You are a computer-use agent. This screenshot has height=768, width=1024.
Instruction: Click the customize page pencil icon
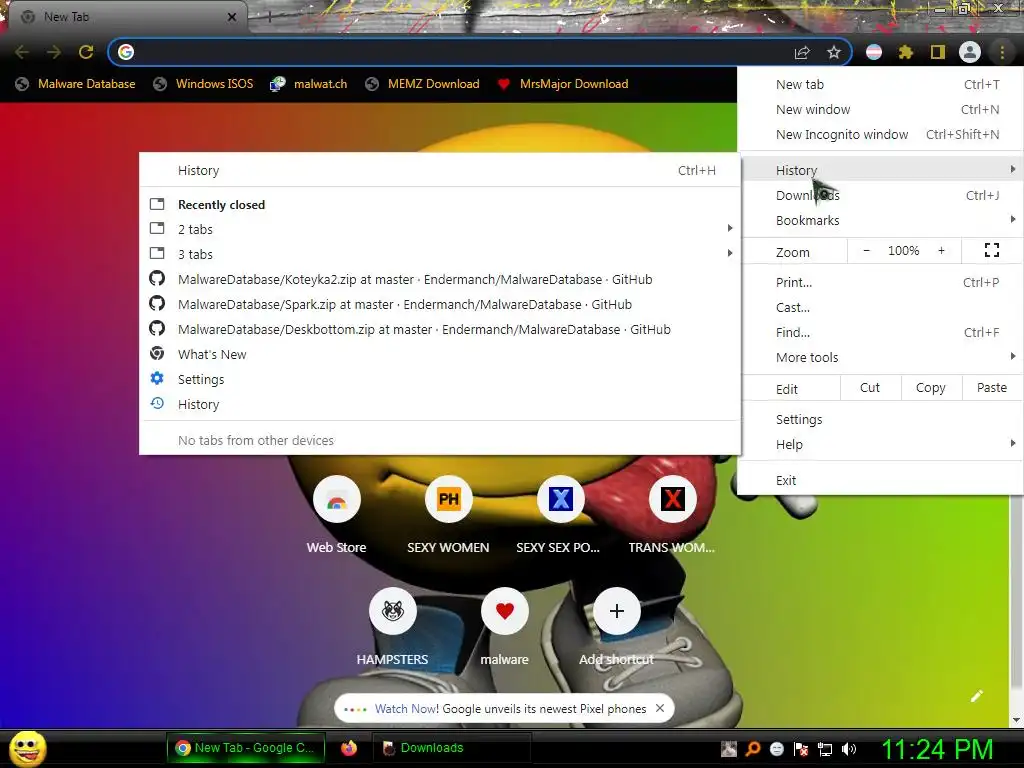[977, 696]
